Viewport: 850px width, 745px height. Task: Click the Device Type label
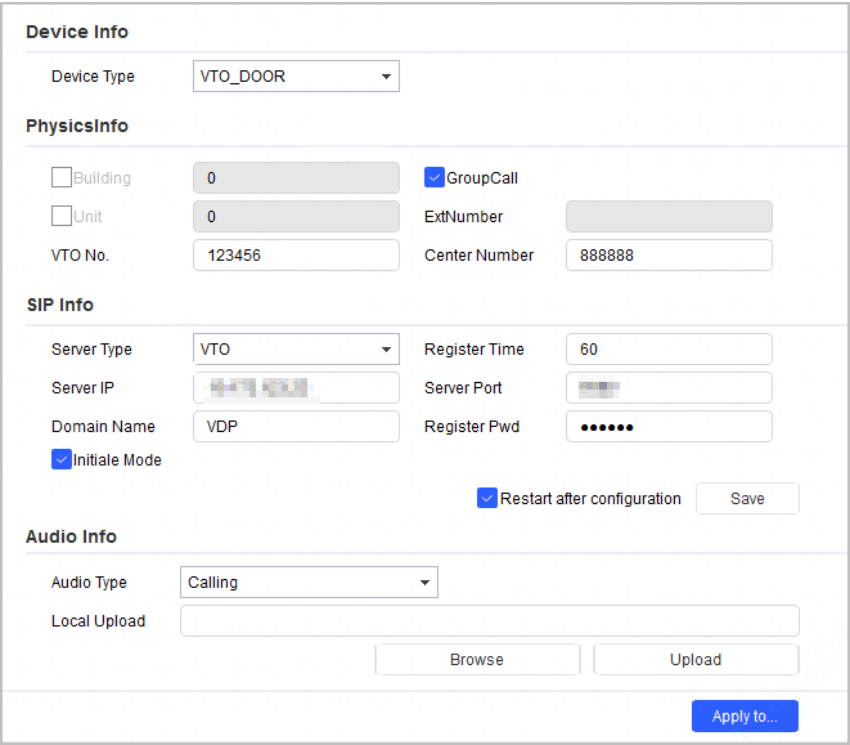93,76
